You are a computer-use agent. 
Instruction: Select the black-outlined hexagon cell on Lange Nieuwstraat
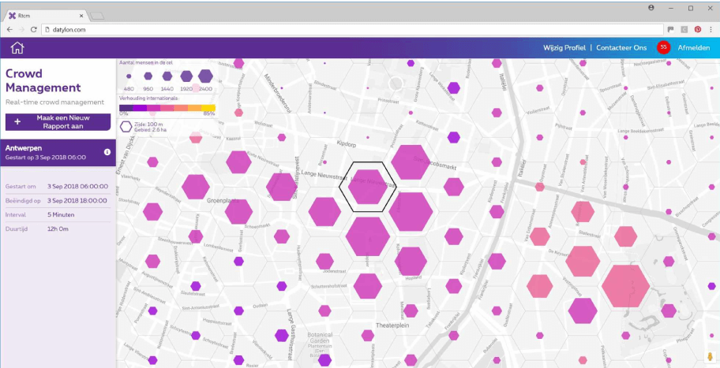(367, 187)
